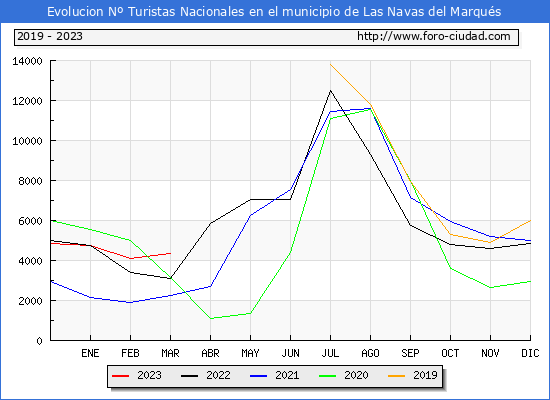
Task: Click the JUN month axis label
Action: click(x=290, y=353)
